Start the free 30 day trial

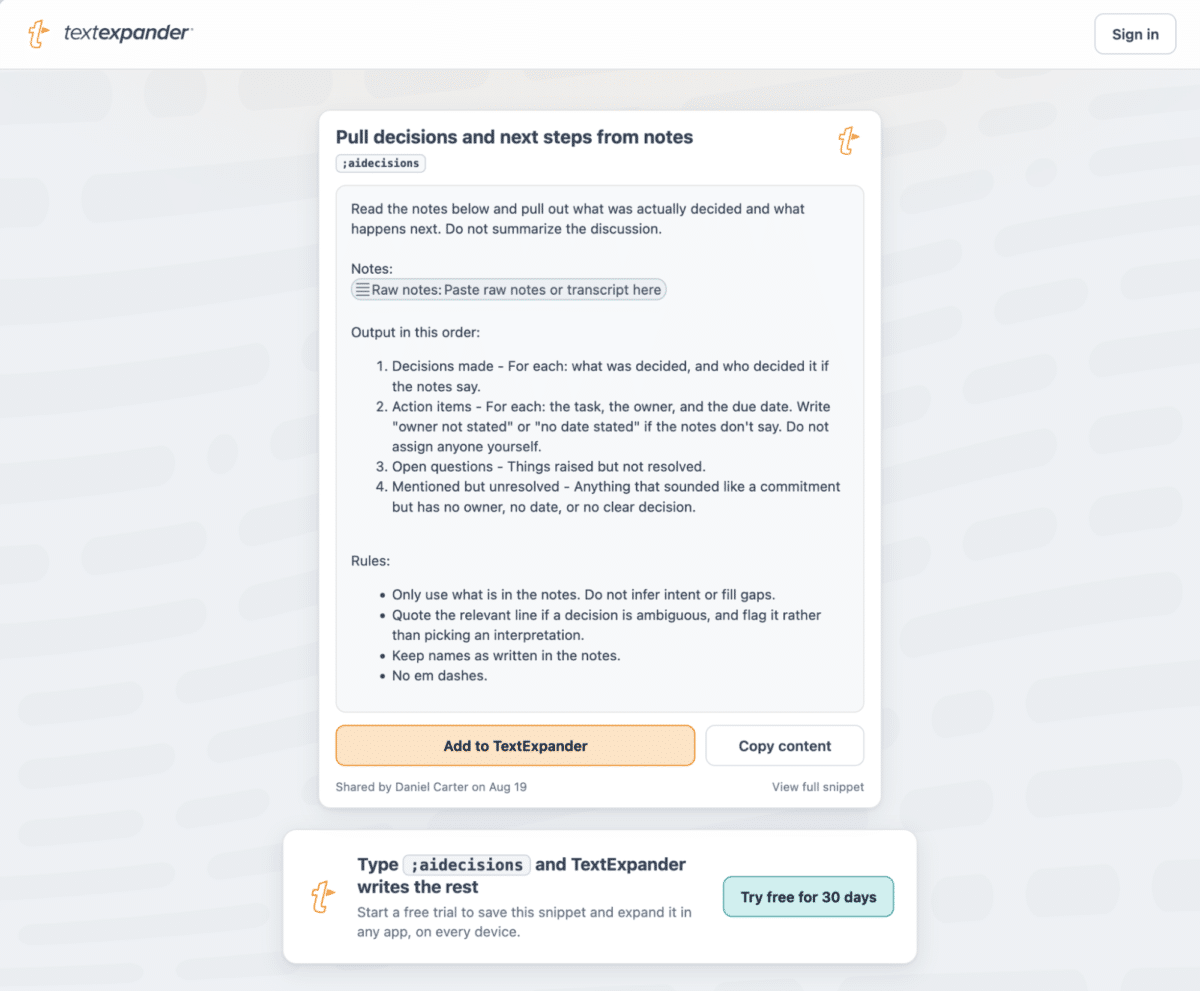(x=808, y=897)
